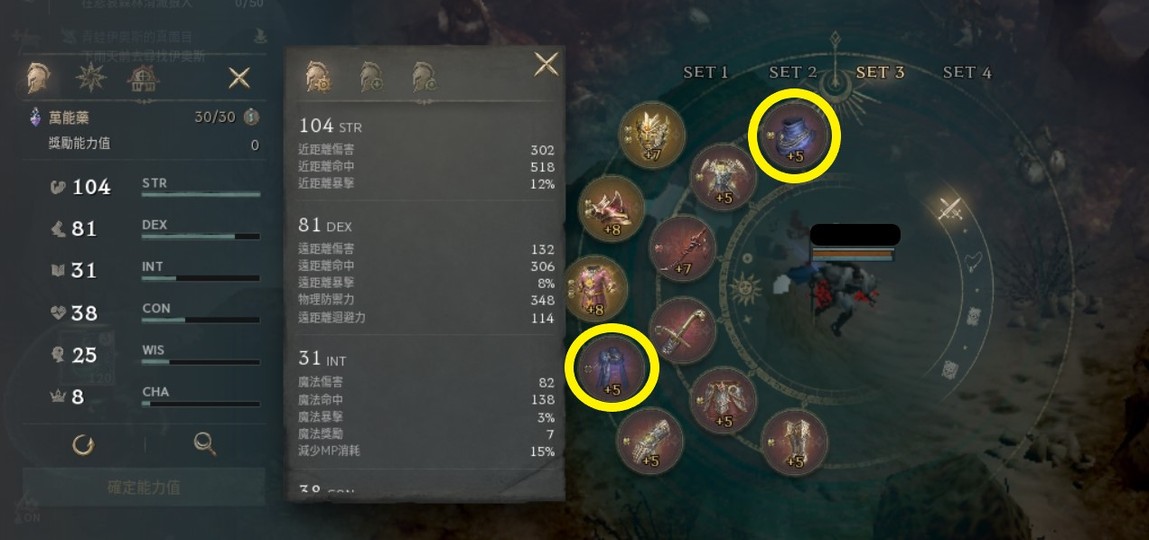The height and width of the screenshot is (540, 1149).
Task: Select the highlighted blue hat +5 slot
Action: (795, 136)
